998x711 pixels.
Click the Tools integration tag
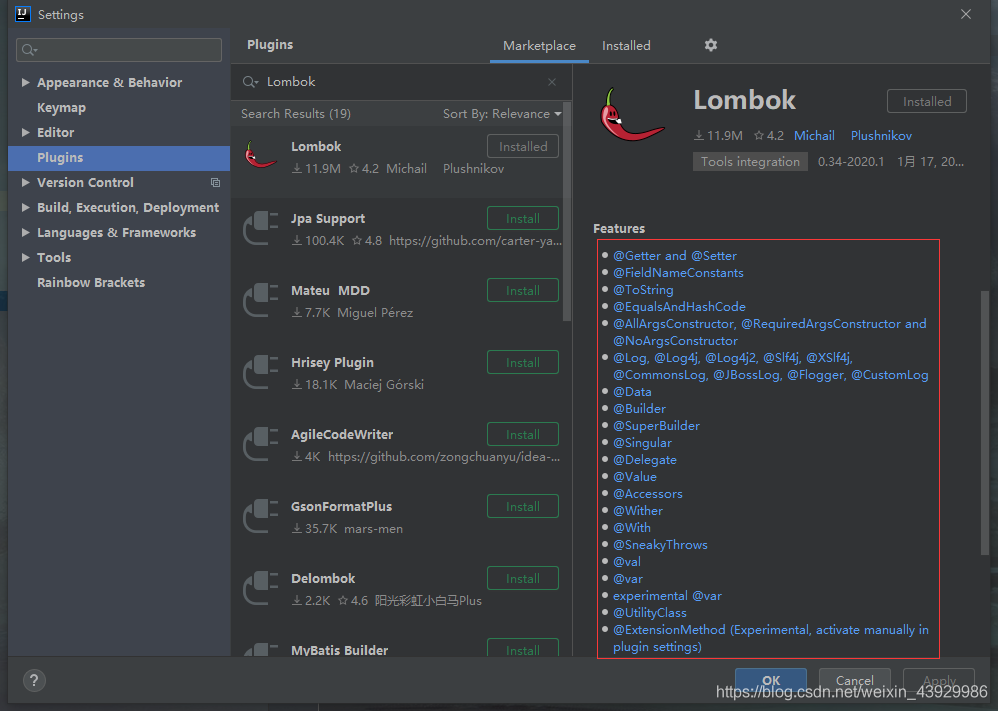pos(750,162)
